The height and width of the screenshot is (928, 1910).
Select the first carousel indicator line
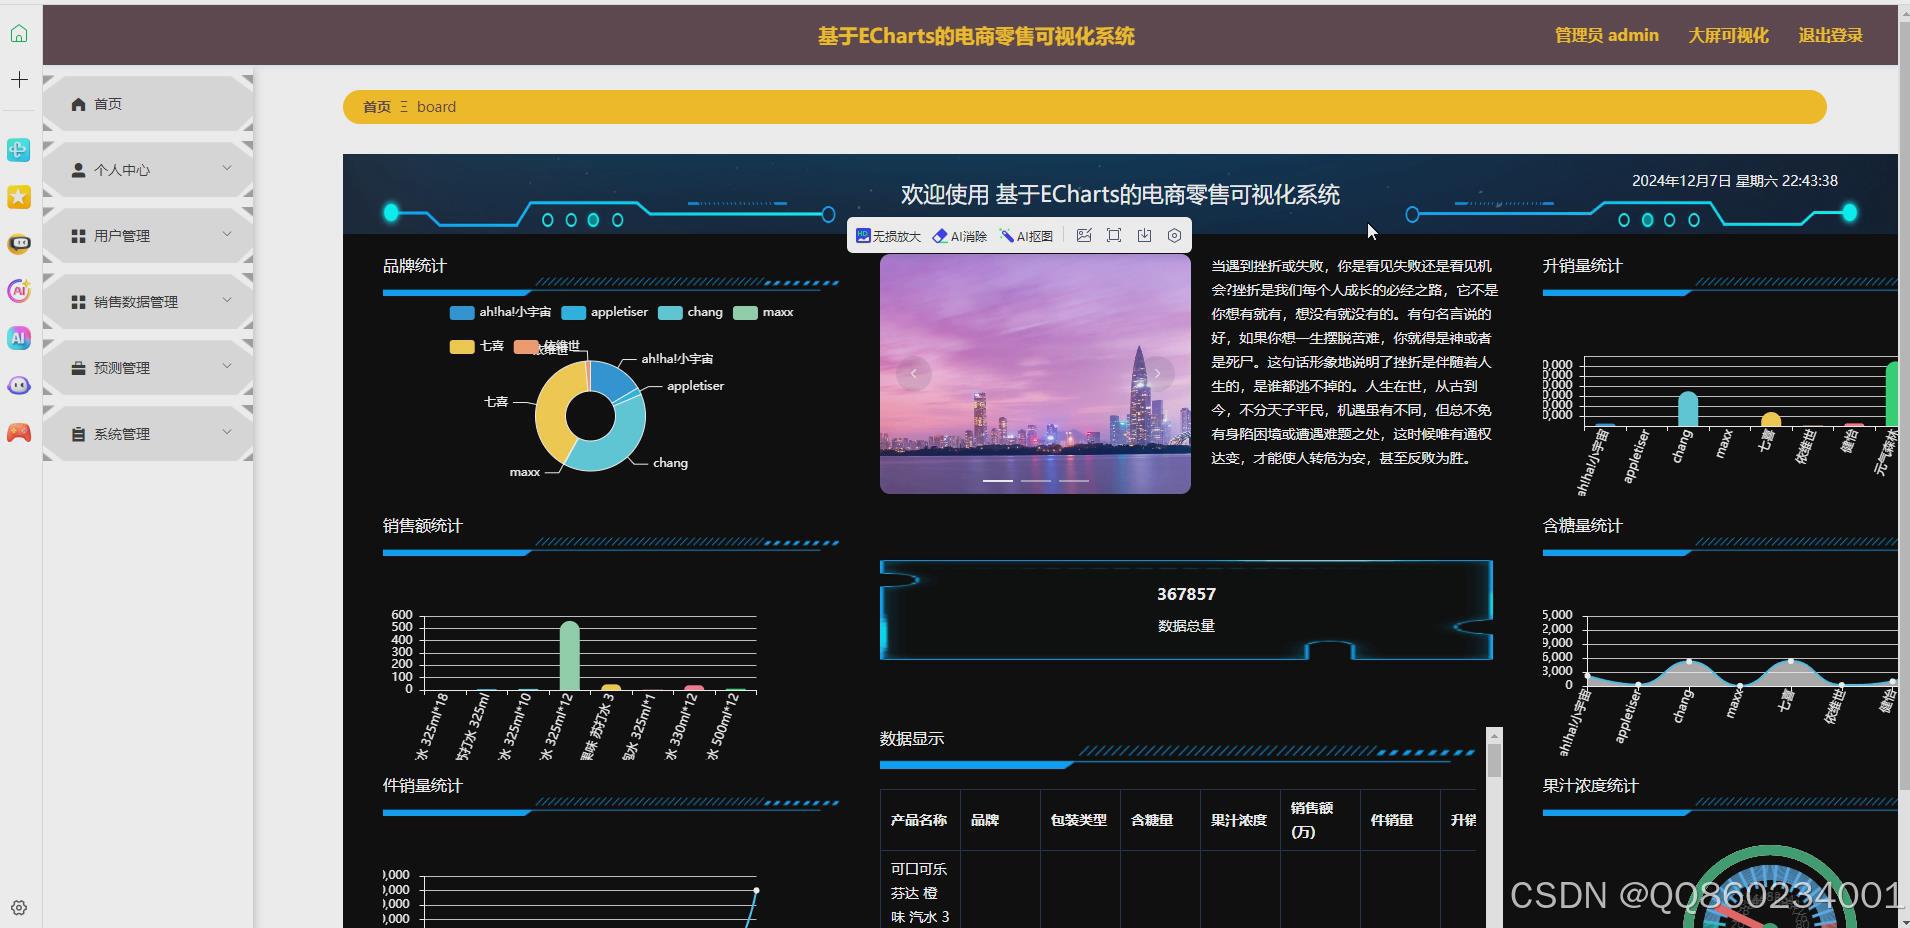click(x=998, y=481)
